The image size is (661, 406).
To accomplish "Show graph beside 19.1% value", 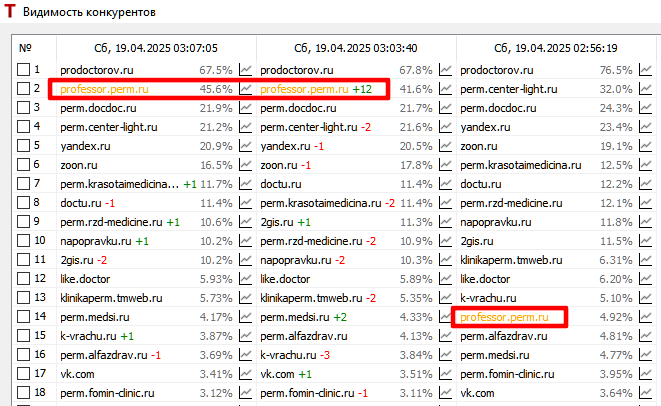I will pyautogui.click(x=645, y=145).
